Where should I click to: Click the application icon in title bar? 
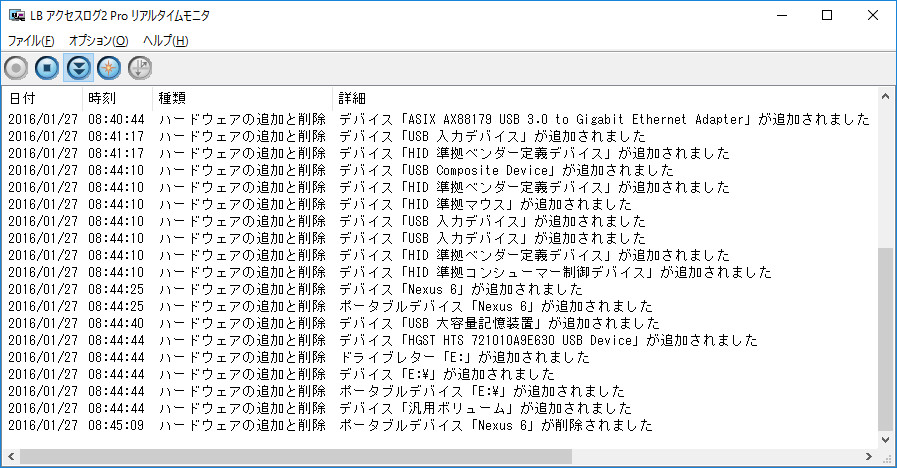pyautogui.click(x=17, y=15)
